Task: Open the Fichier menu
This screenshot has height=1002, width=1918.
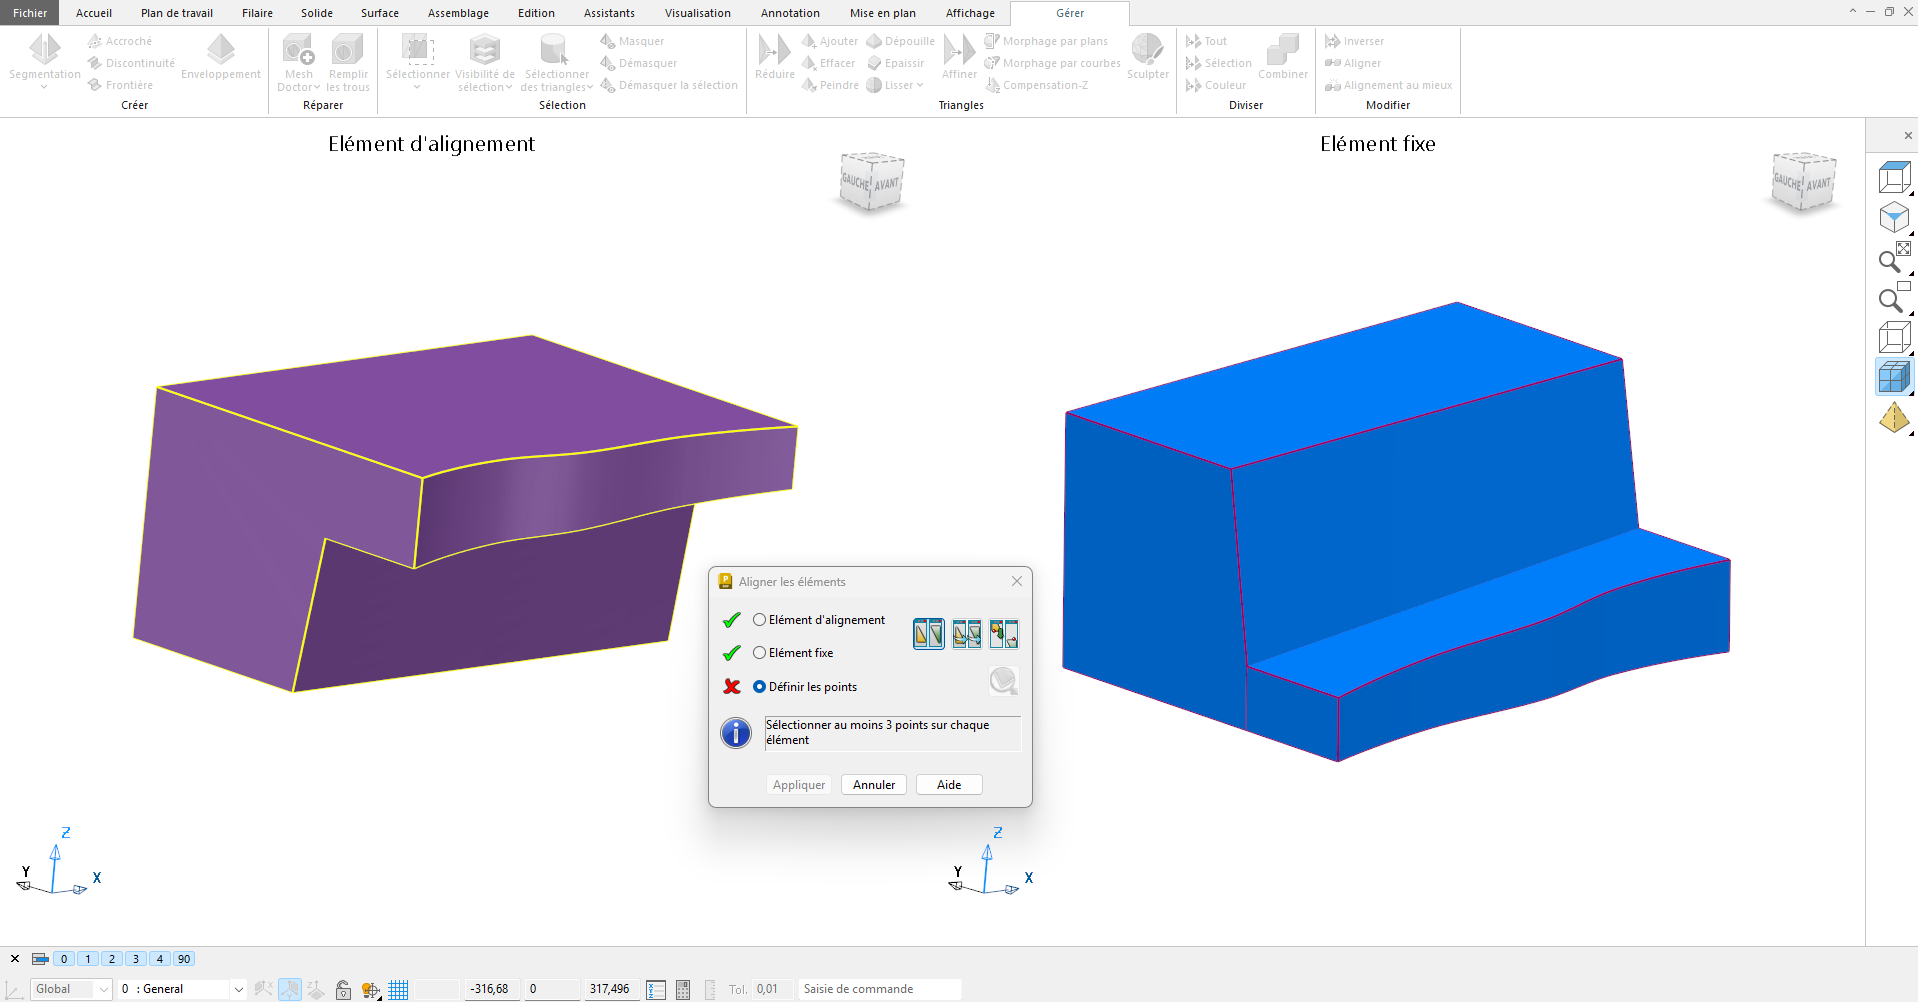Action: click(x=30, y=13)
